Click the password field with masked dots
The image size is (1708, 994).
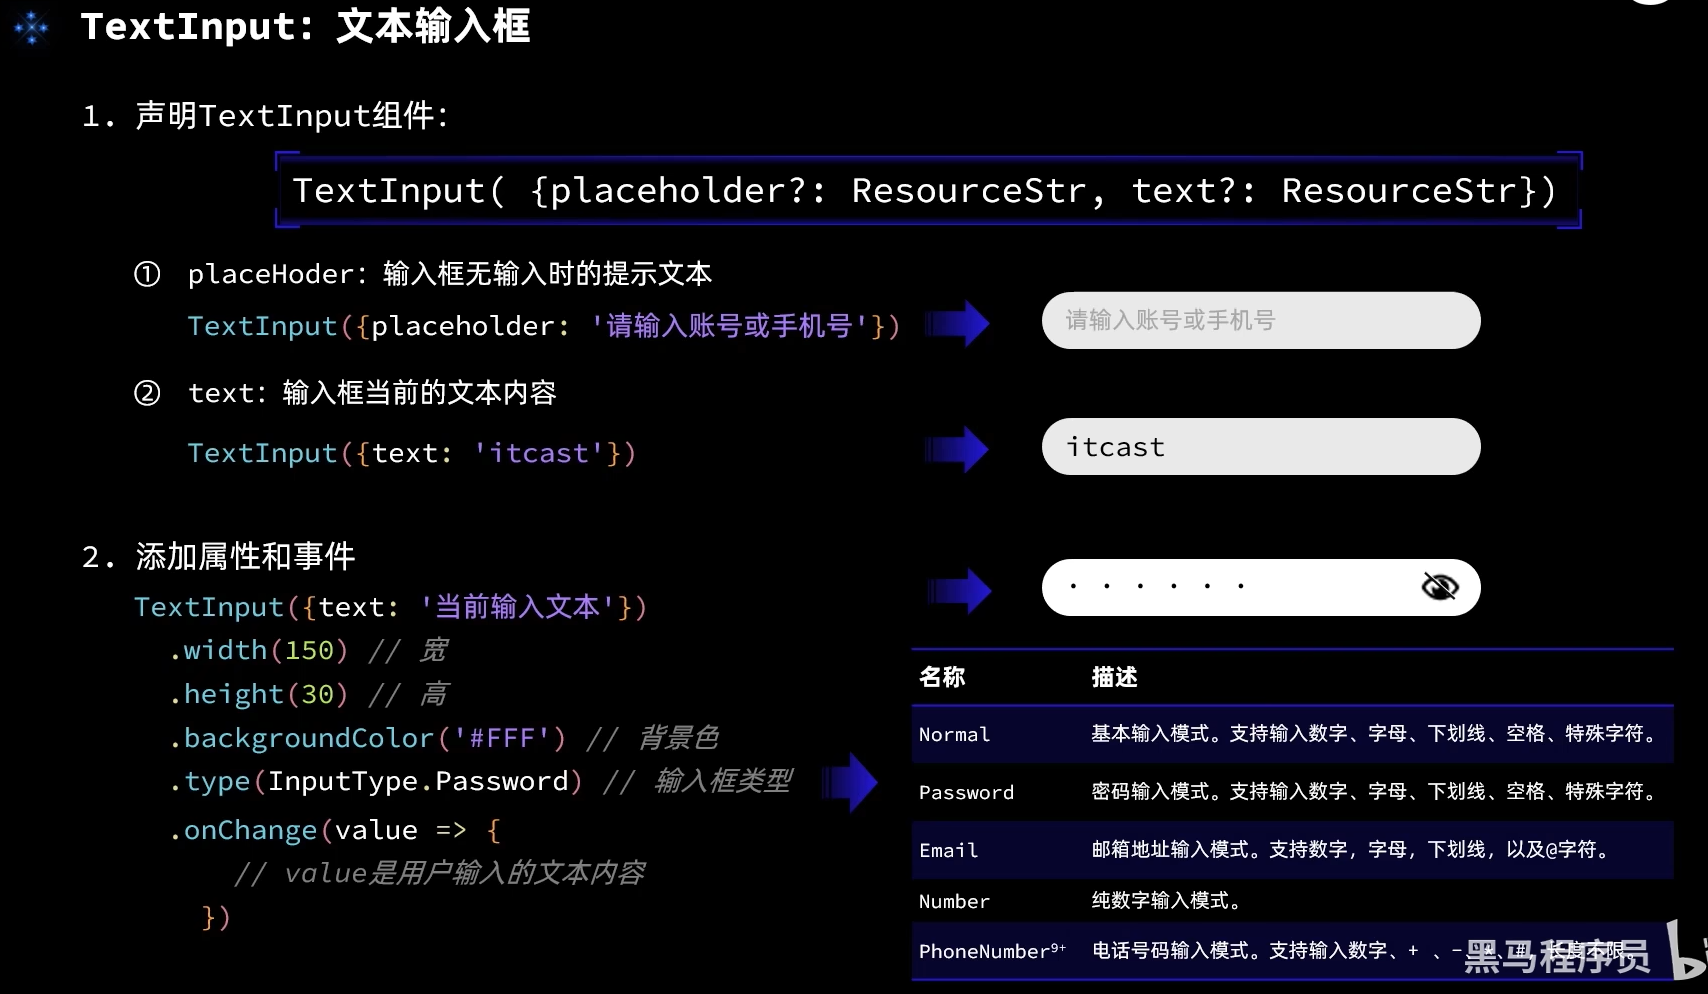click(x=1230, y=587)
